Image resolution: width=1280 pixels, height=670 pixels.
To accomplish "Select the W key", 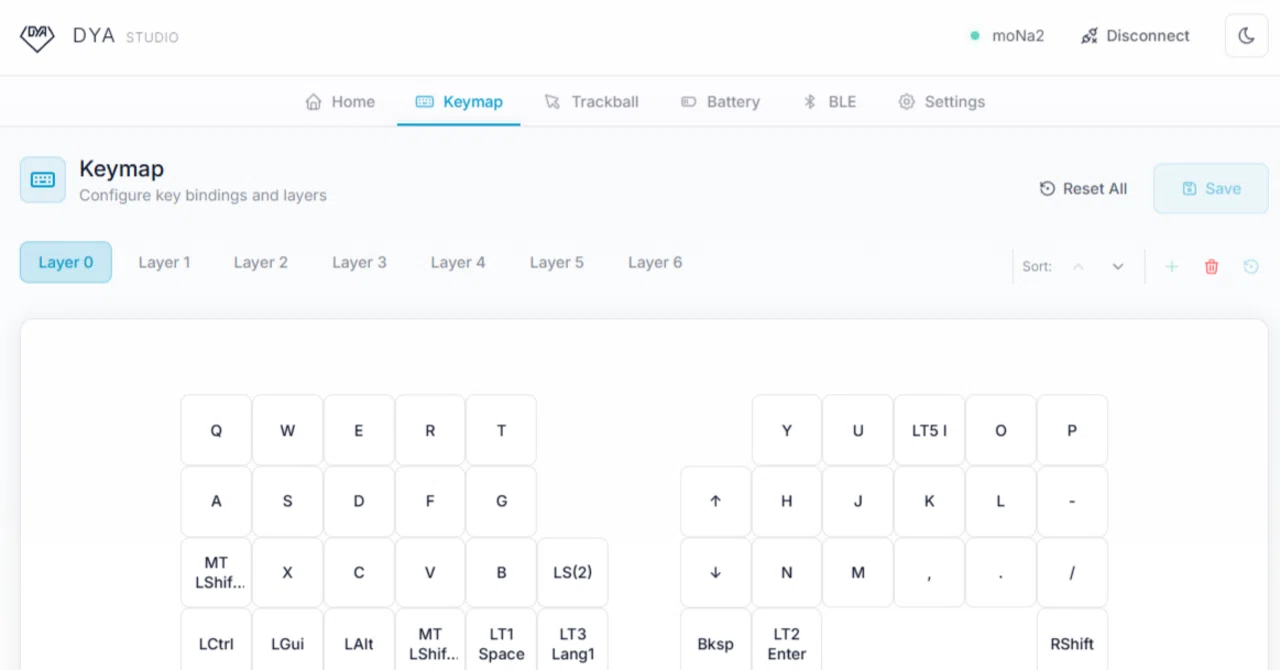I will 287,430.
